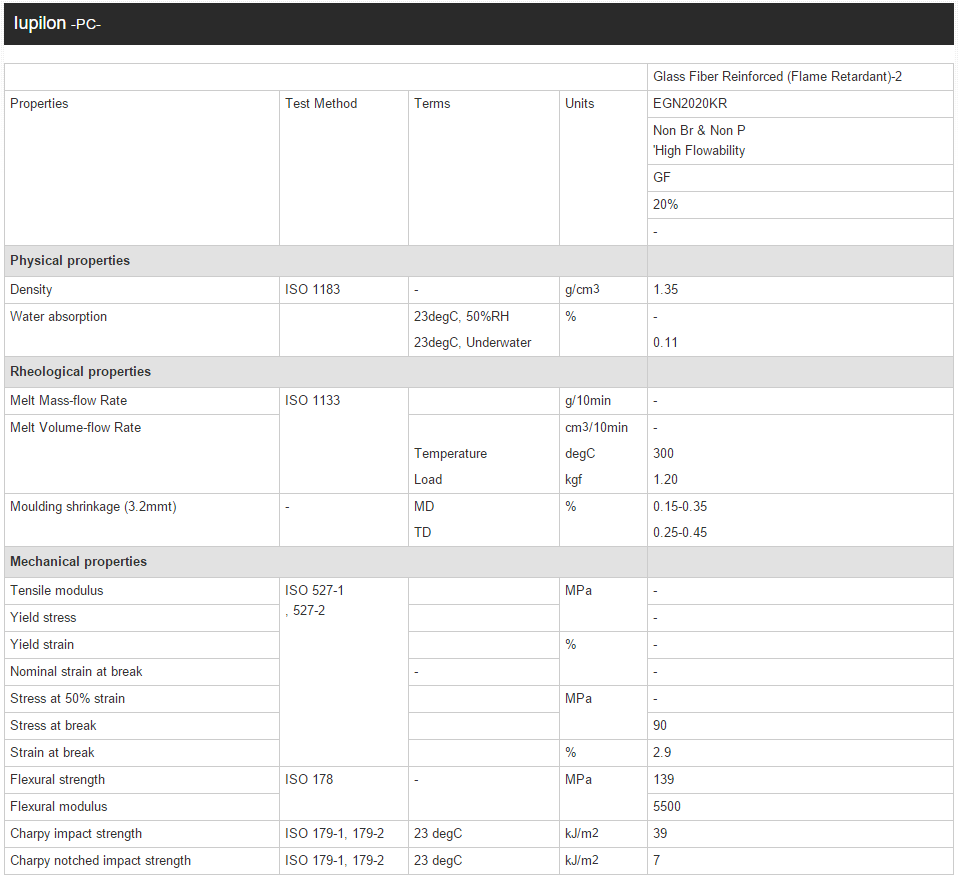Select Charpy notched impact value 7
Screen dimensions: 958x875
tap(657, 860)
